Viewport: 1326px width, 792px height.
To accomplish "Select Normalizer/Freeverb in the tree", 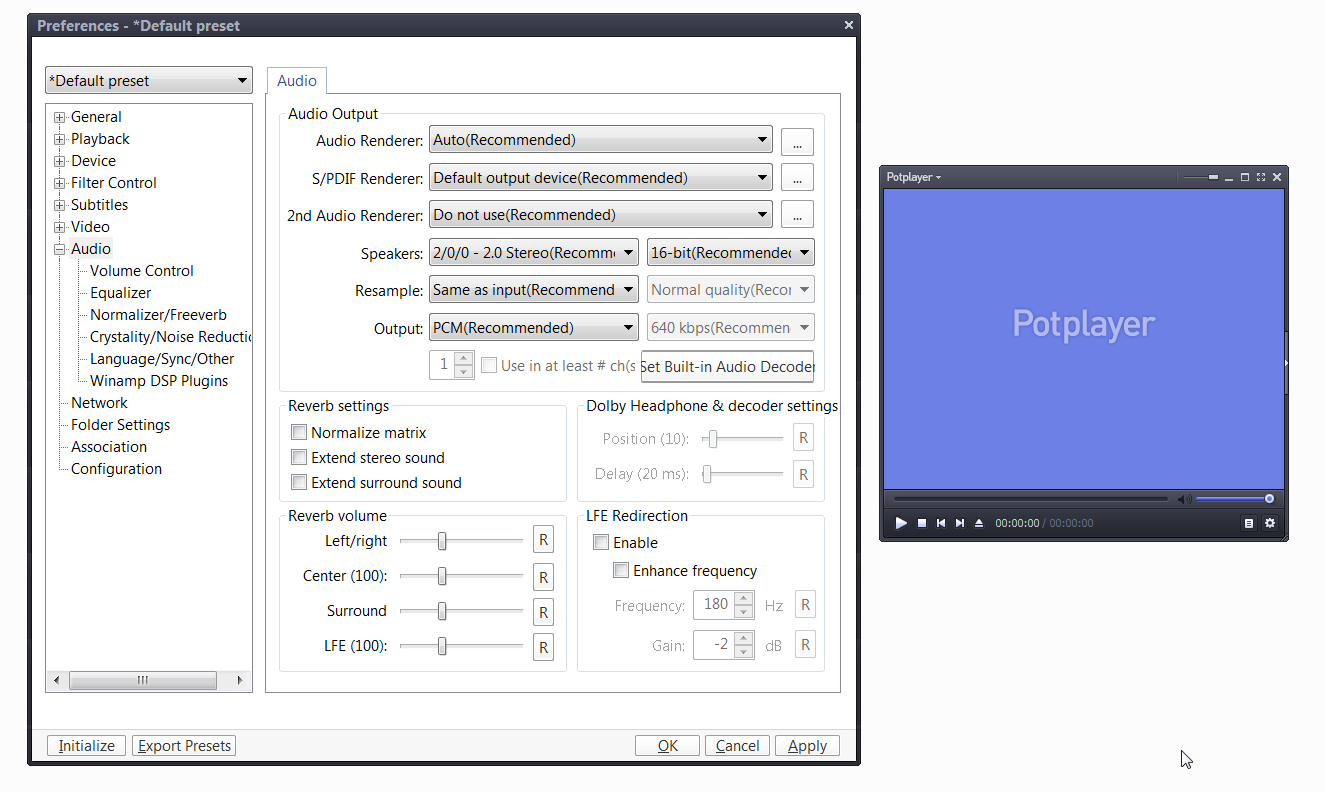I will [158, 315].
